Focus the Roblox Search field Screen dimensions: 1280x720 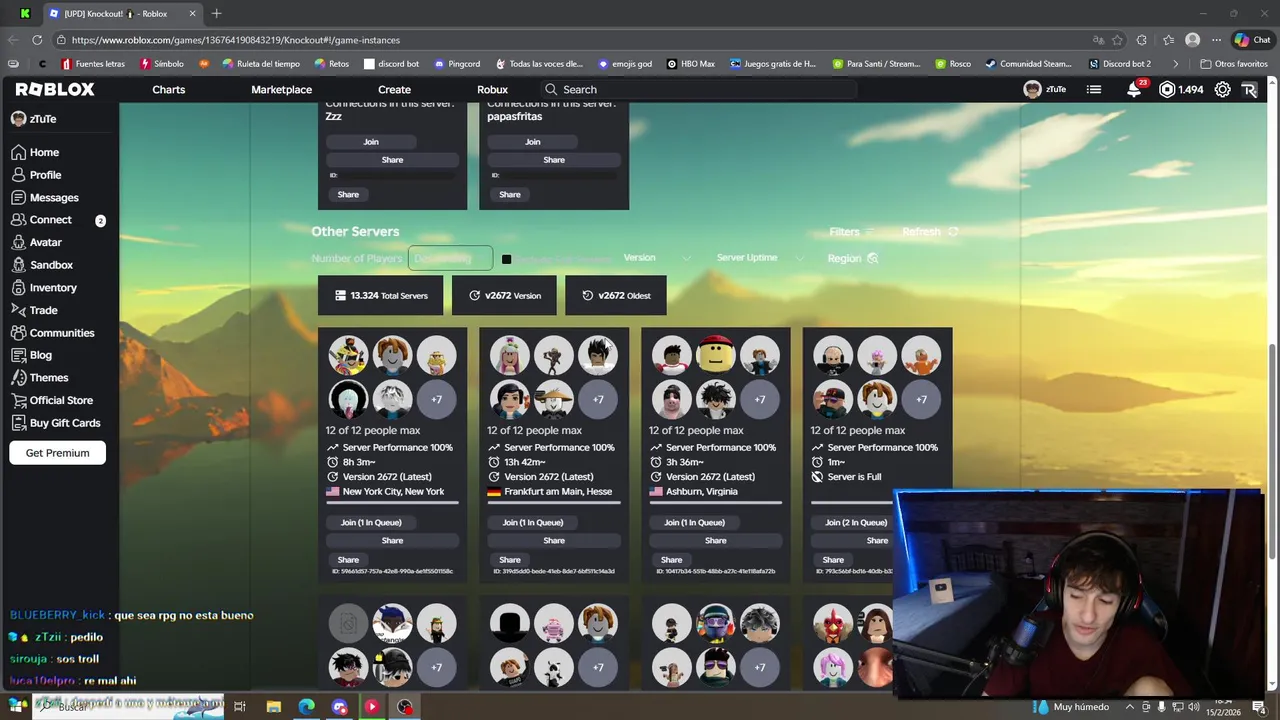[700, 89]
